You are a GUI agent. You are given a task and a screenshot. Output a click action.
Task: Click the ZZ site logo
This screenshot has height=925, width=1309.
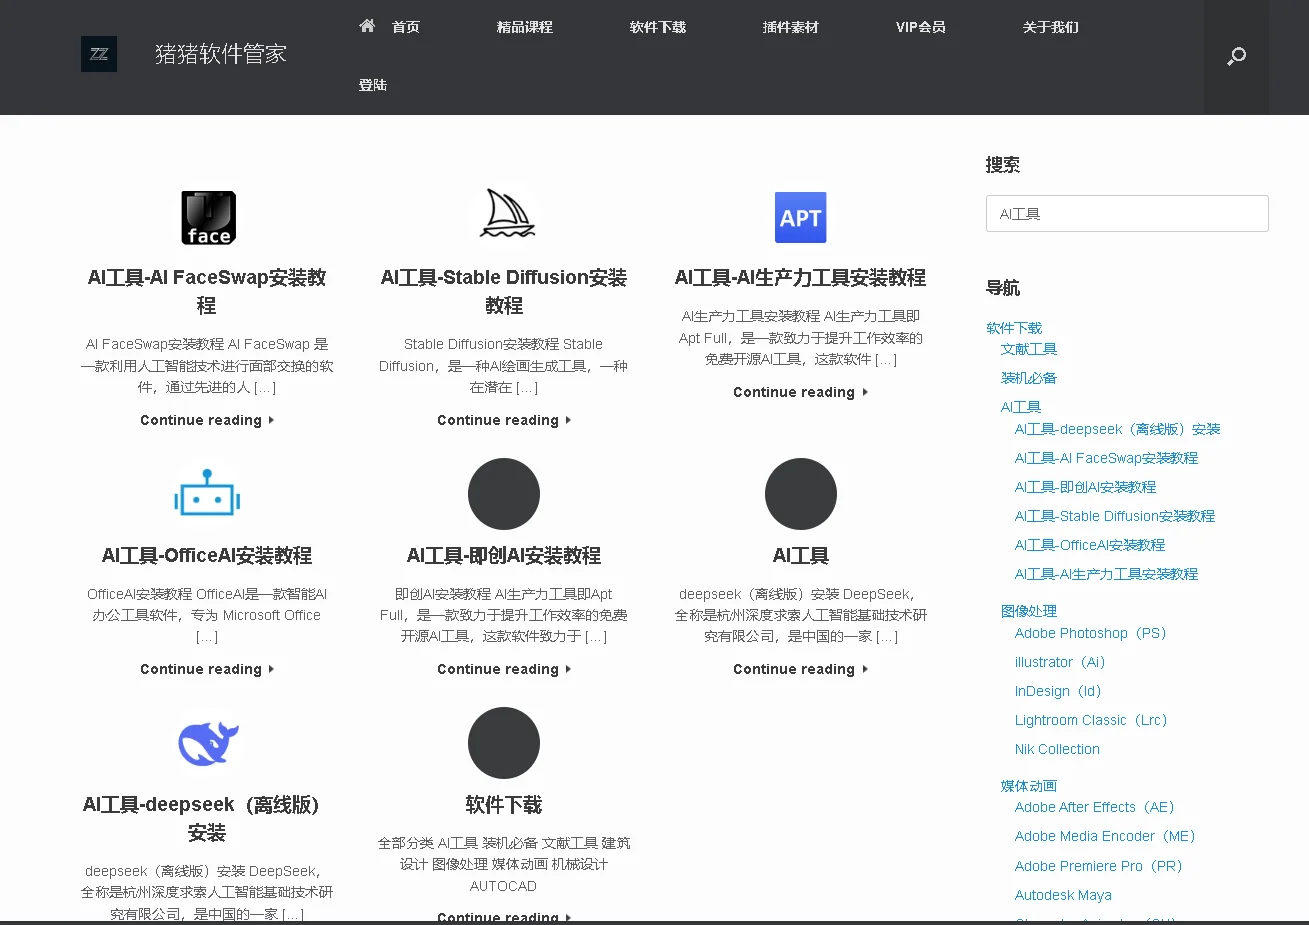pos(99,54)
